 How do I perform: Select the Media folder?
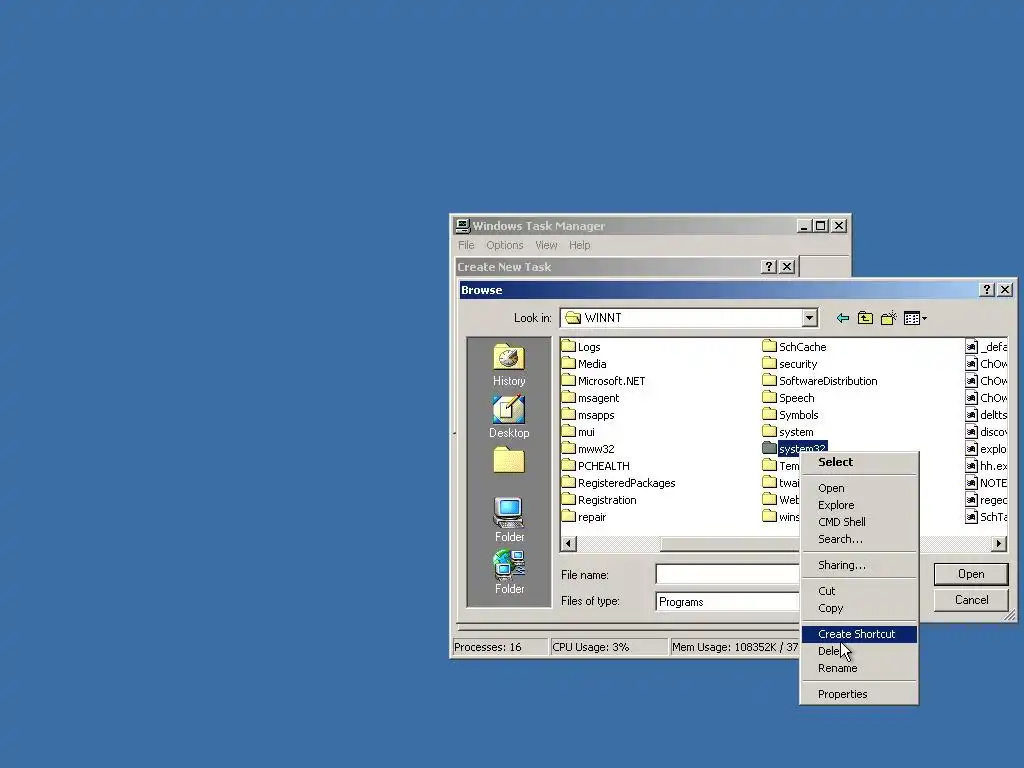point(584,364)
